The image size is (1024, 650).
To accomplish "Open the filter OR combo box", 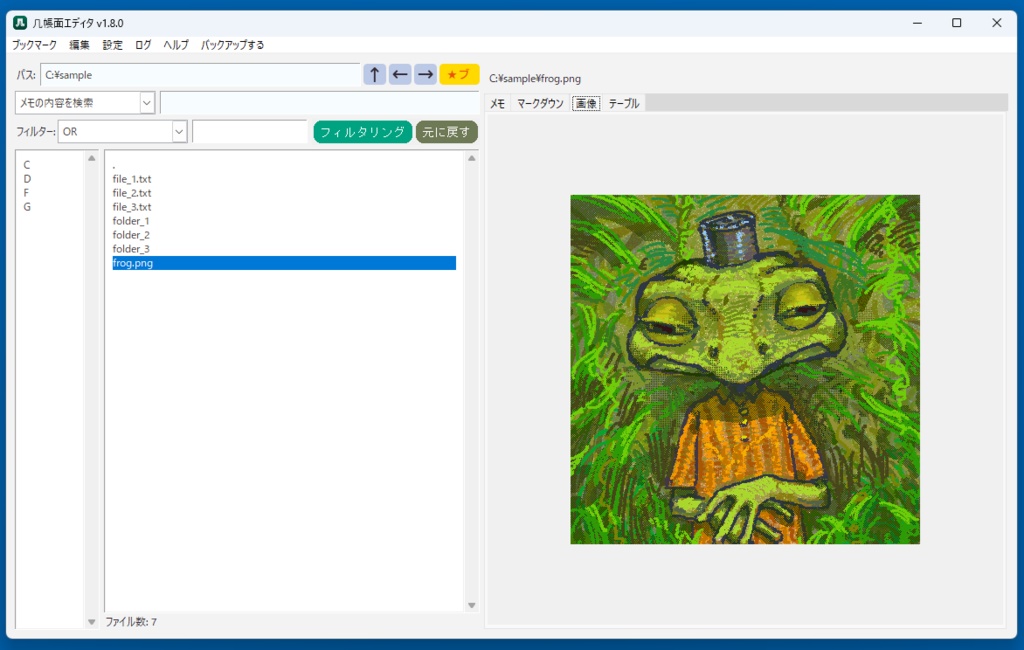I will click(123, 132).
